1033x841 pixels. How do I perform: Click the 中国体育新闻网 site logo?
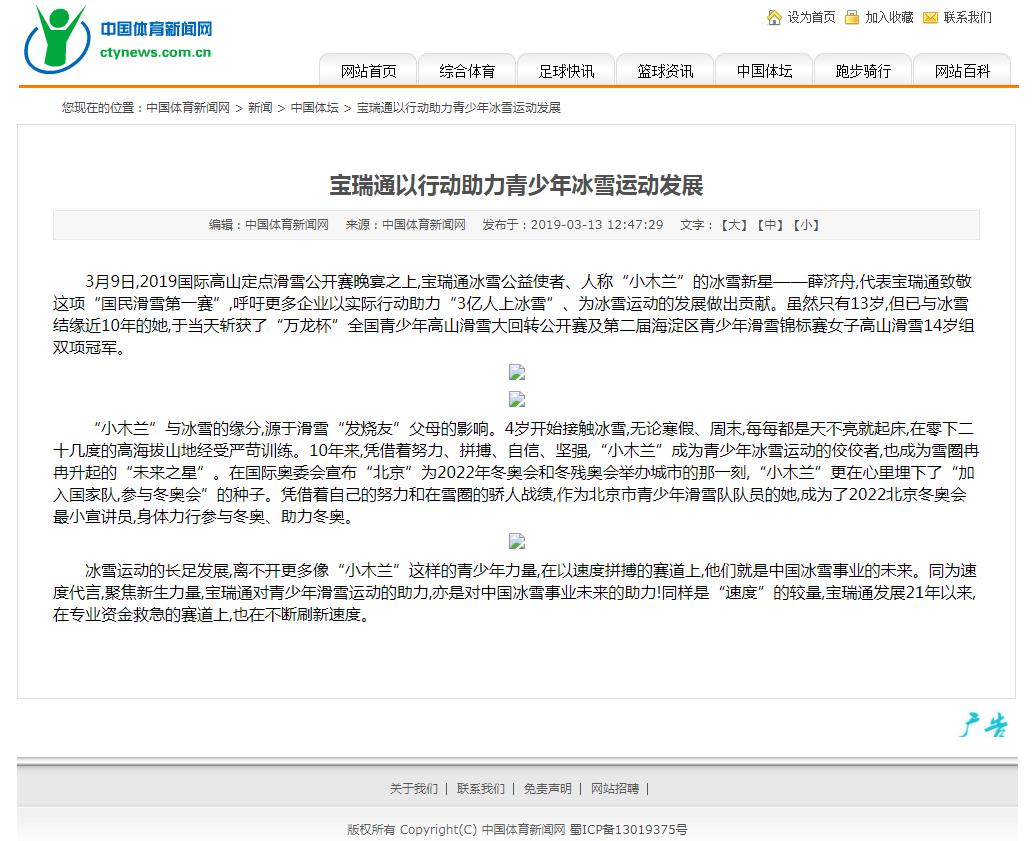point(119,40)
